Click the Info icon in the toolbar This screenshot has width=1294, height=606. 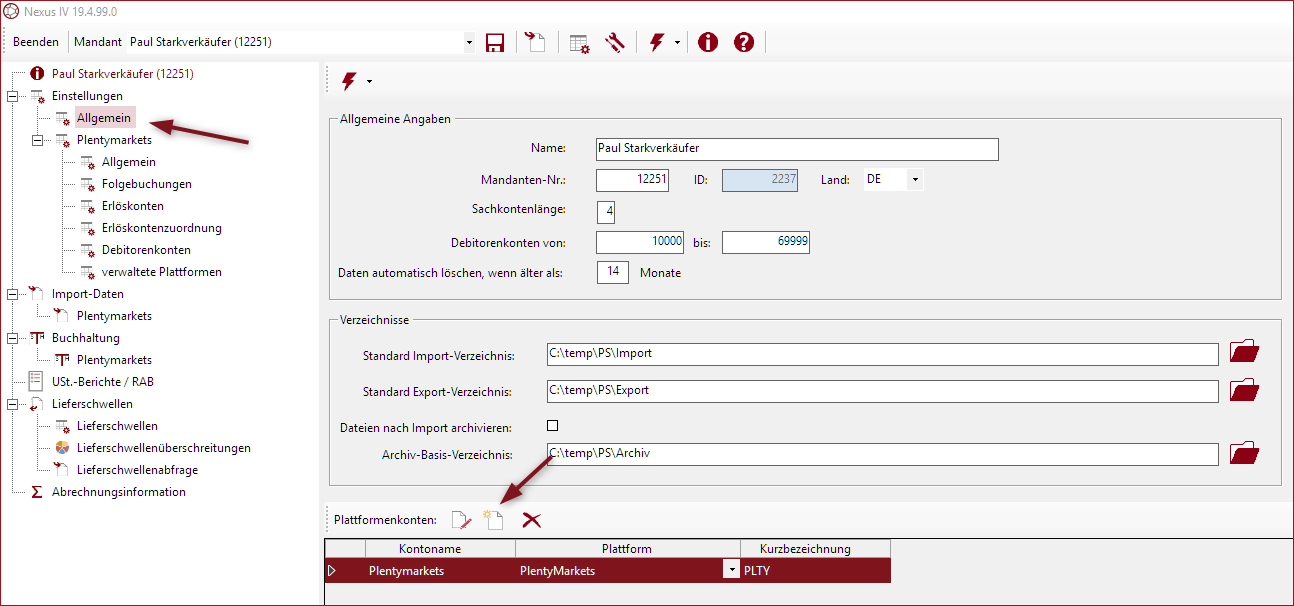[707, 42]
